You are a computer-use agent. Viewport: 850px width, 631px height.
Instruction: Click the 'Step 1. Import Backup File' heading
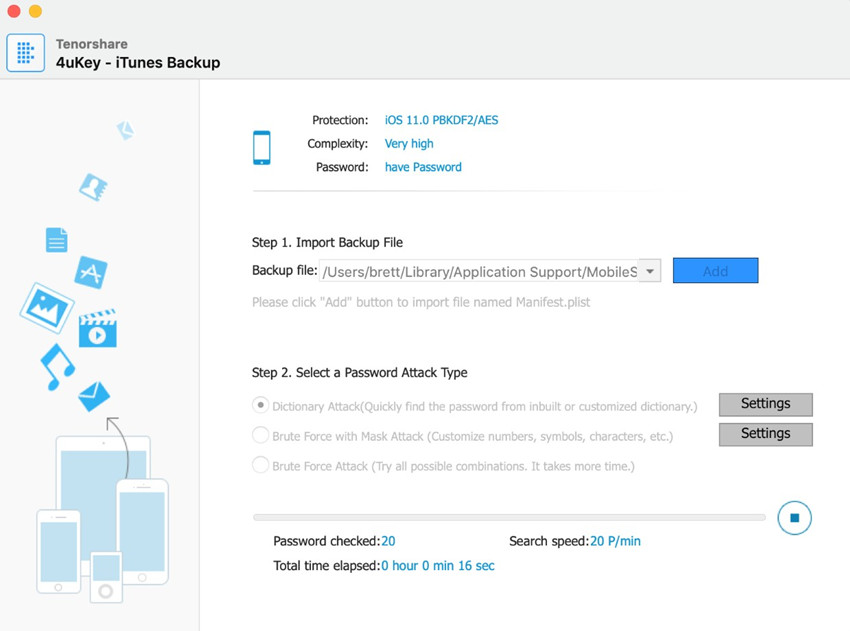coord(327,242)
